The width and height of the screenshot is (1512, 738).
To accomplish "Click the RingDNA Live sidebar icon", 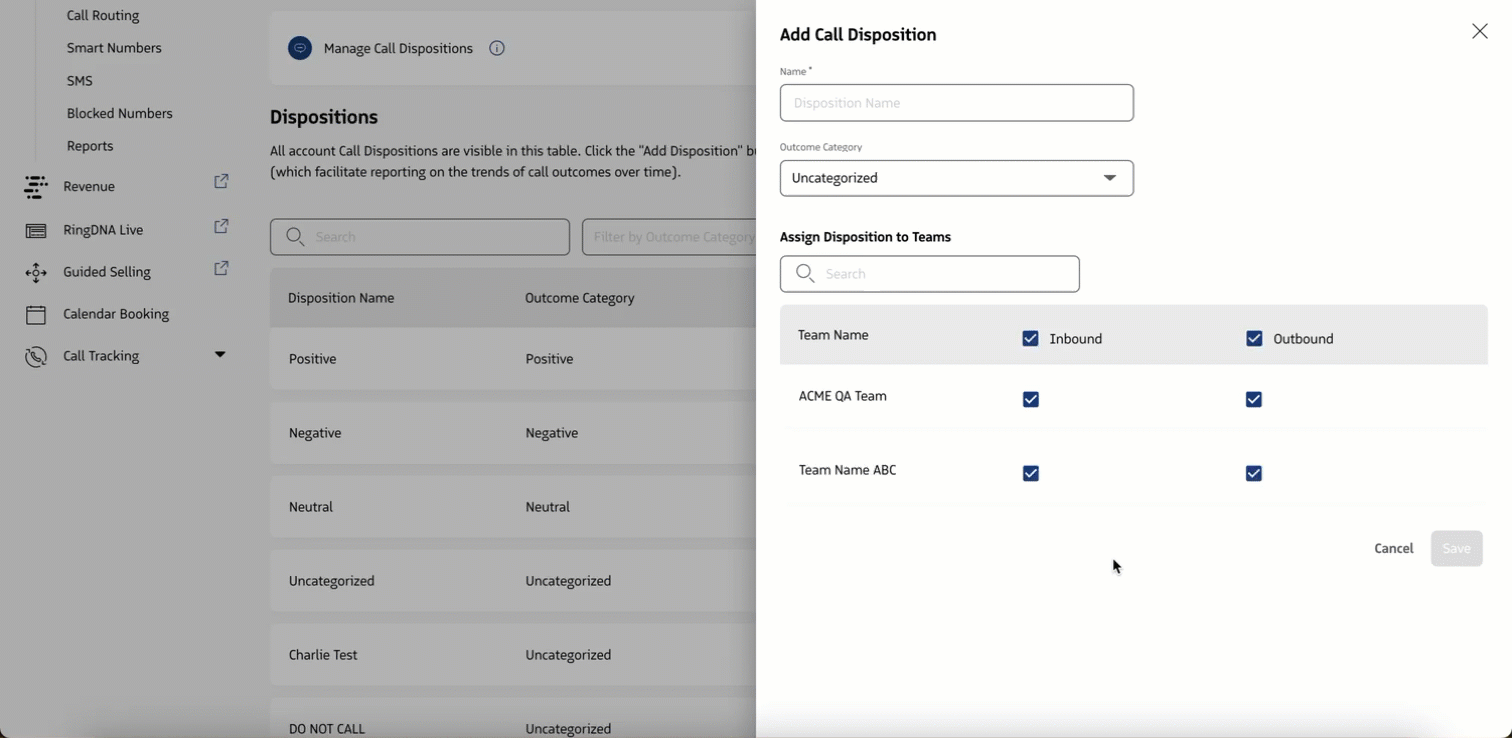I will (36, 231).
